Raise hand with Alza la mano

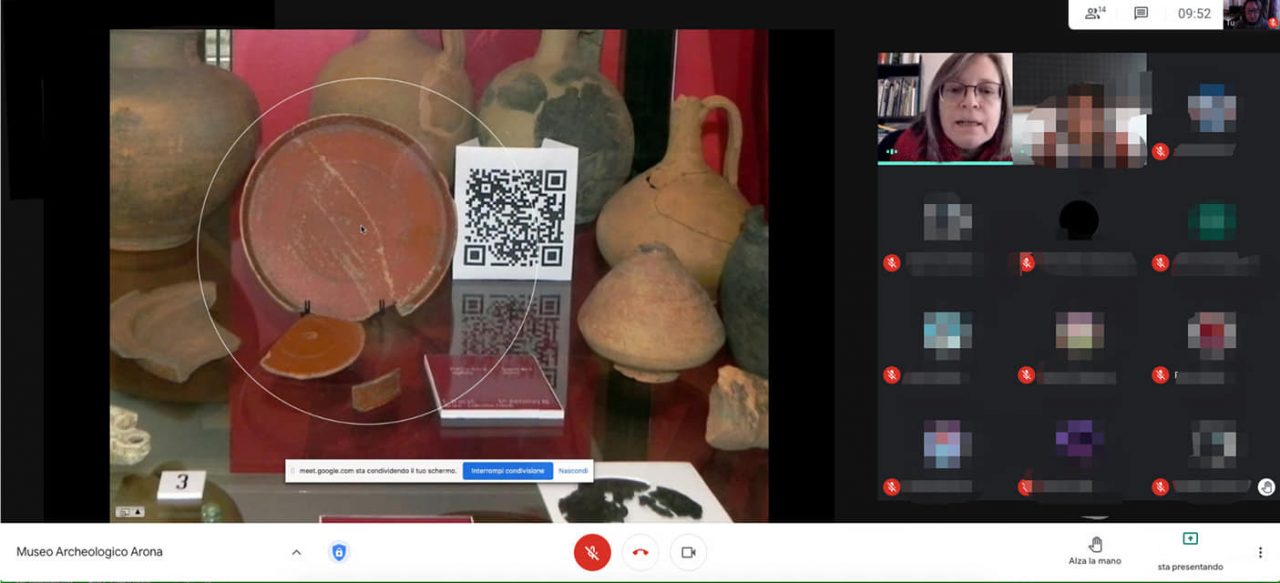pyautogui.click(x=1095, y=550)
